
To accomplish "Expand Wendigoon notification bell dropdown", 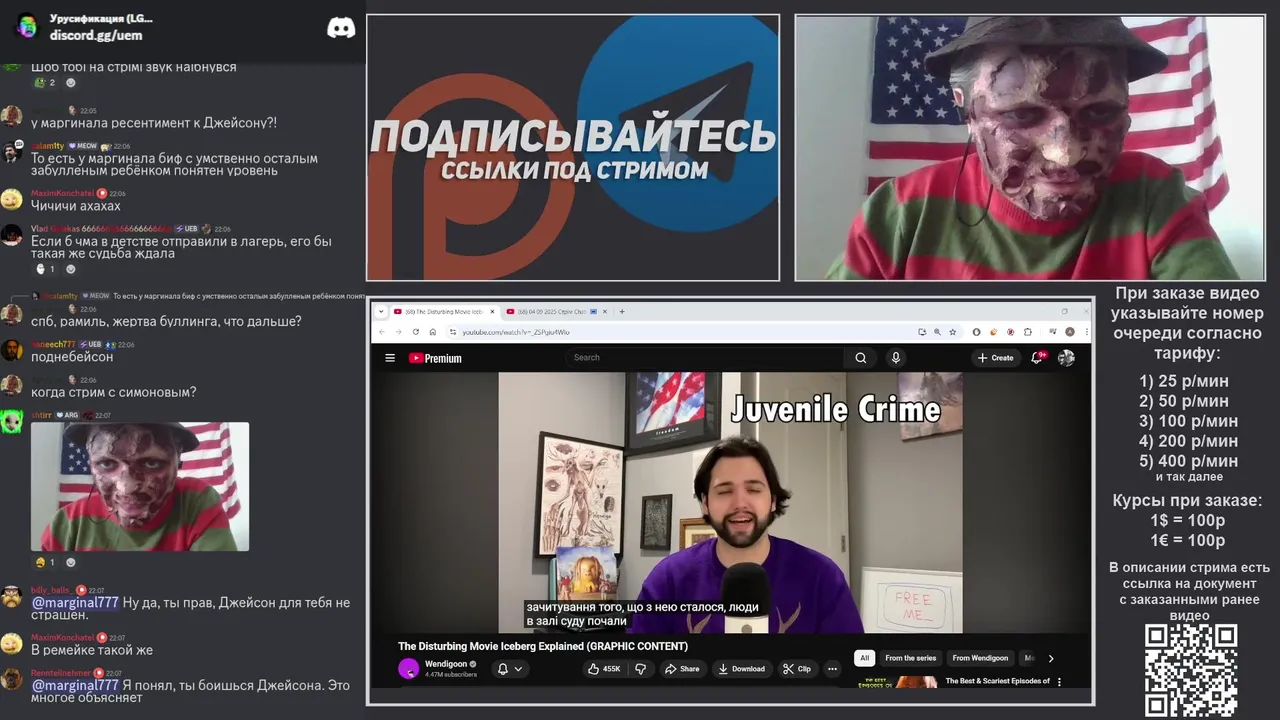I will pyautogui.click(x=510, y=669).
